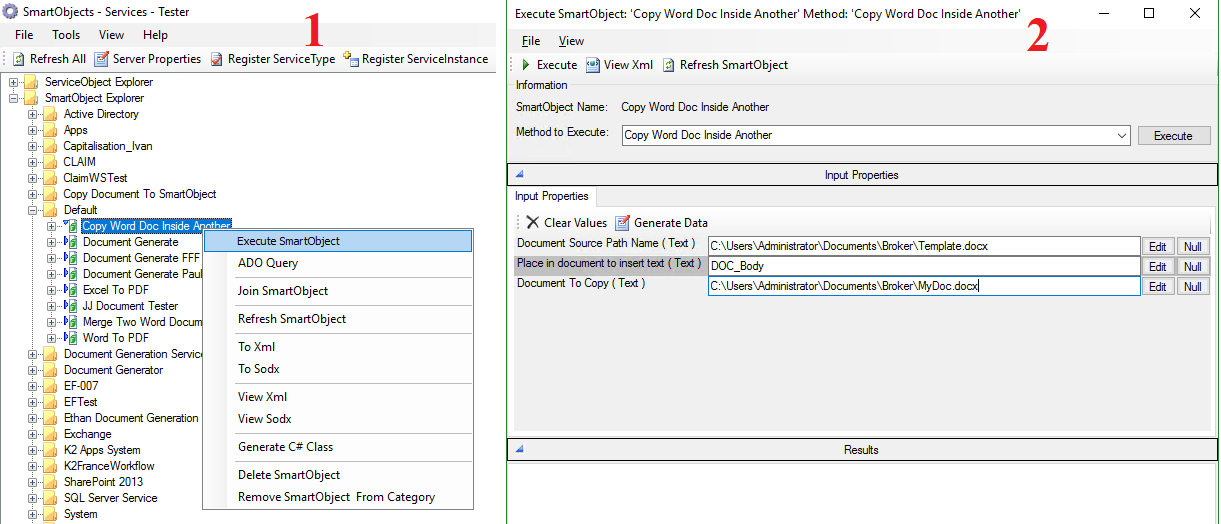Image resolution: width=1221 pixels, height=524 pixels.
Task: Click the Execute button beside method dropdown
Action: click(1173, 136)
